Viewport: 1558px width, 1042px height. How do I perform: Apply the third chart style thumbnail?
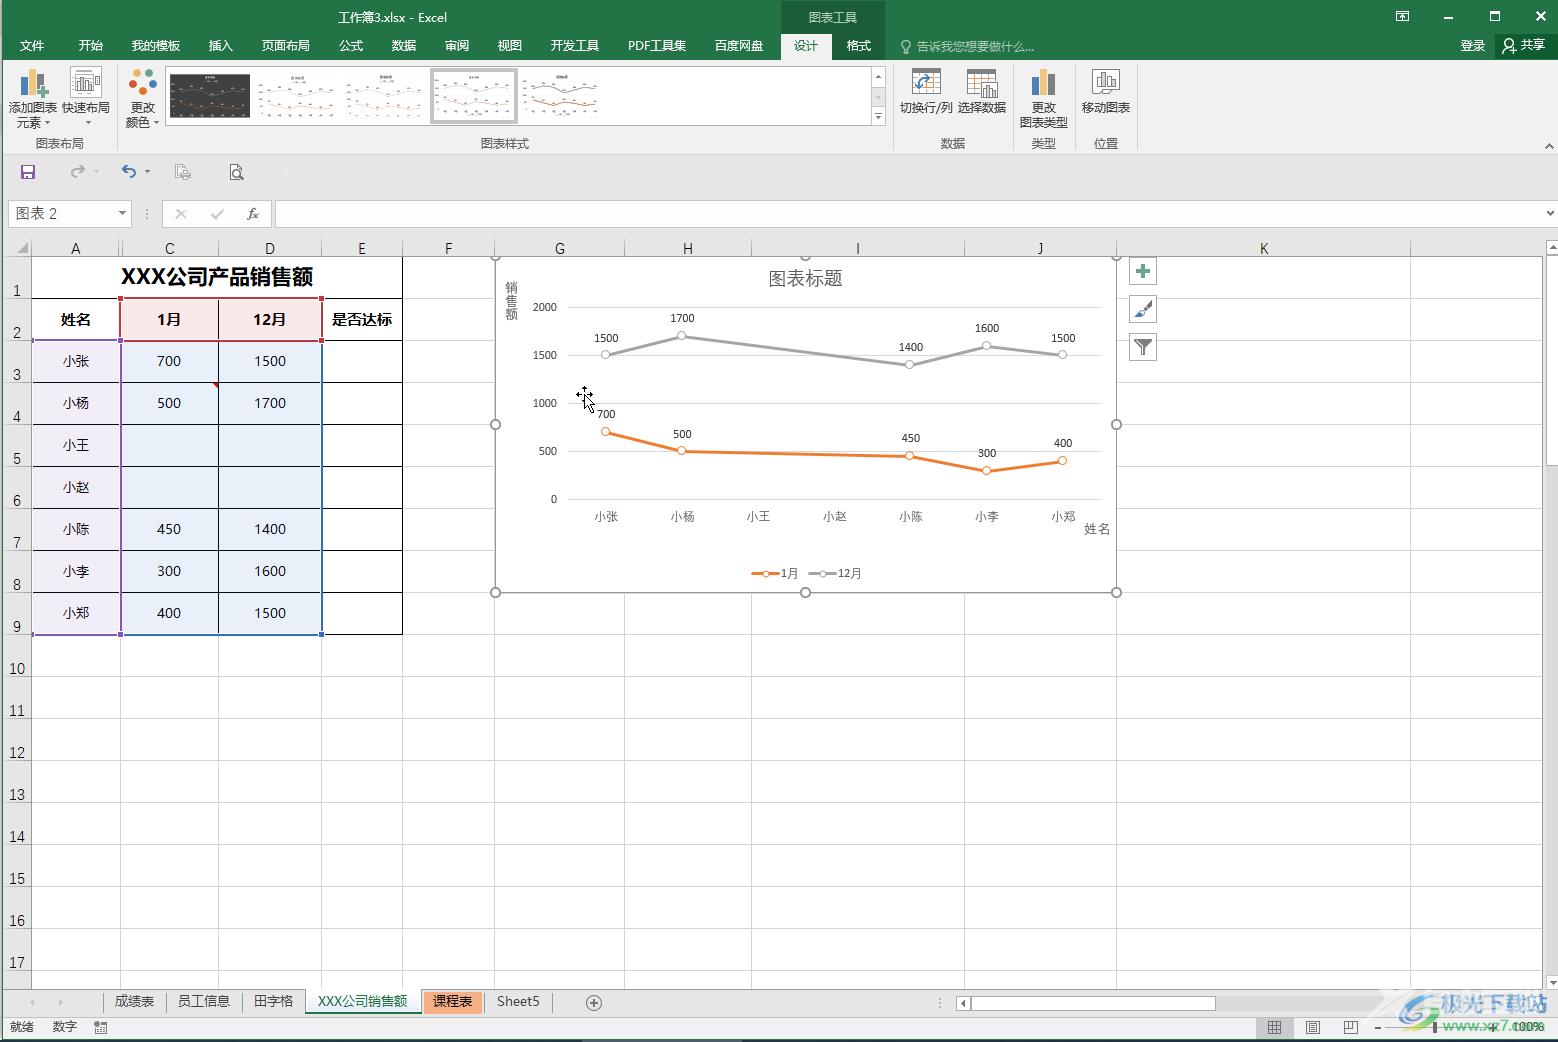(386, 96)
